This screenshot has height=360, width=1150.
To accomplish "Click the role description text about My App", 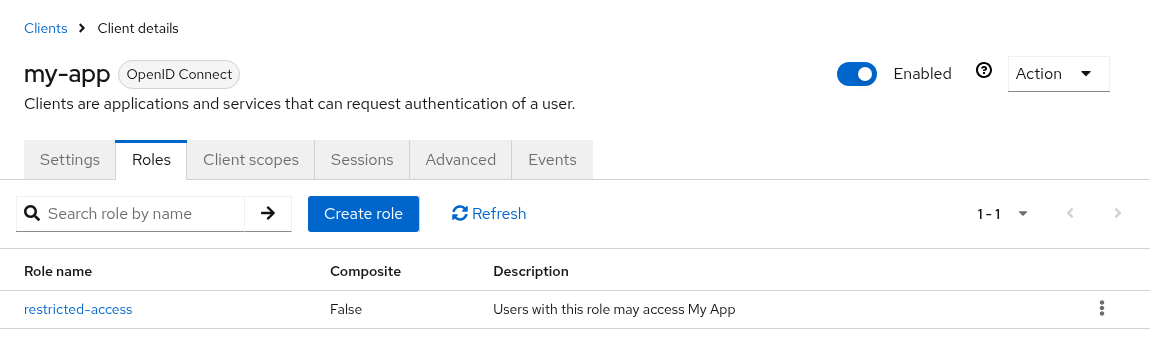I will pos(614,309).
